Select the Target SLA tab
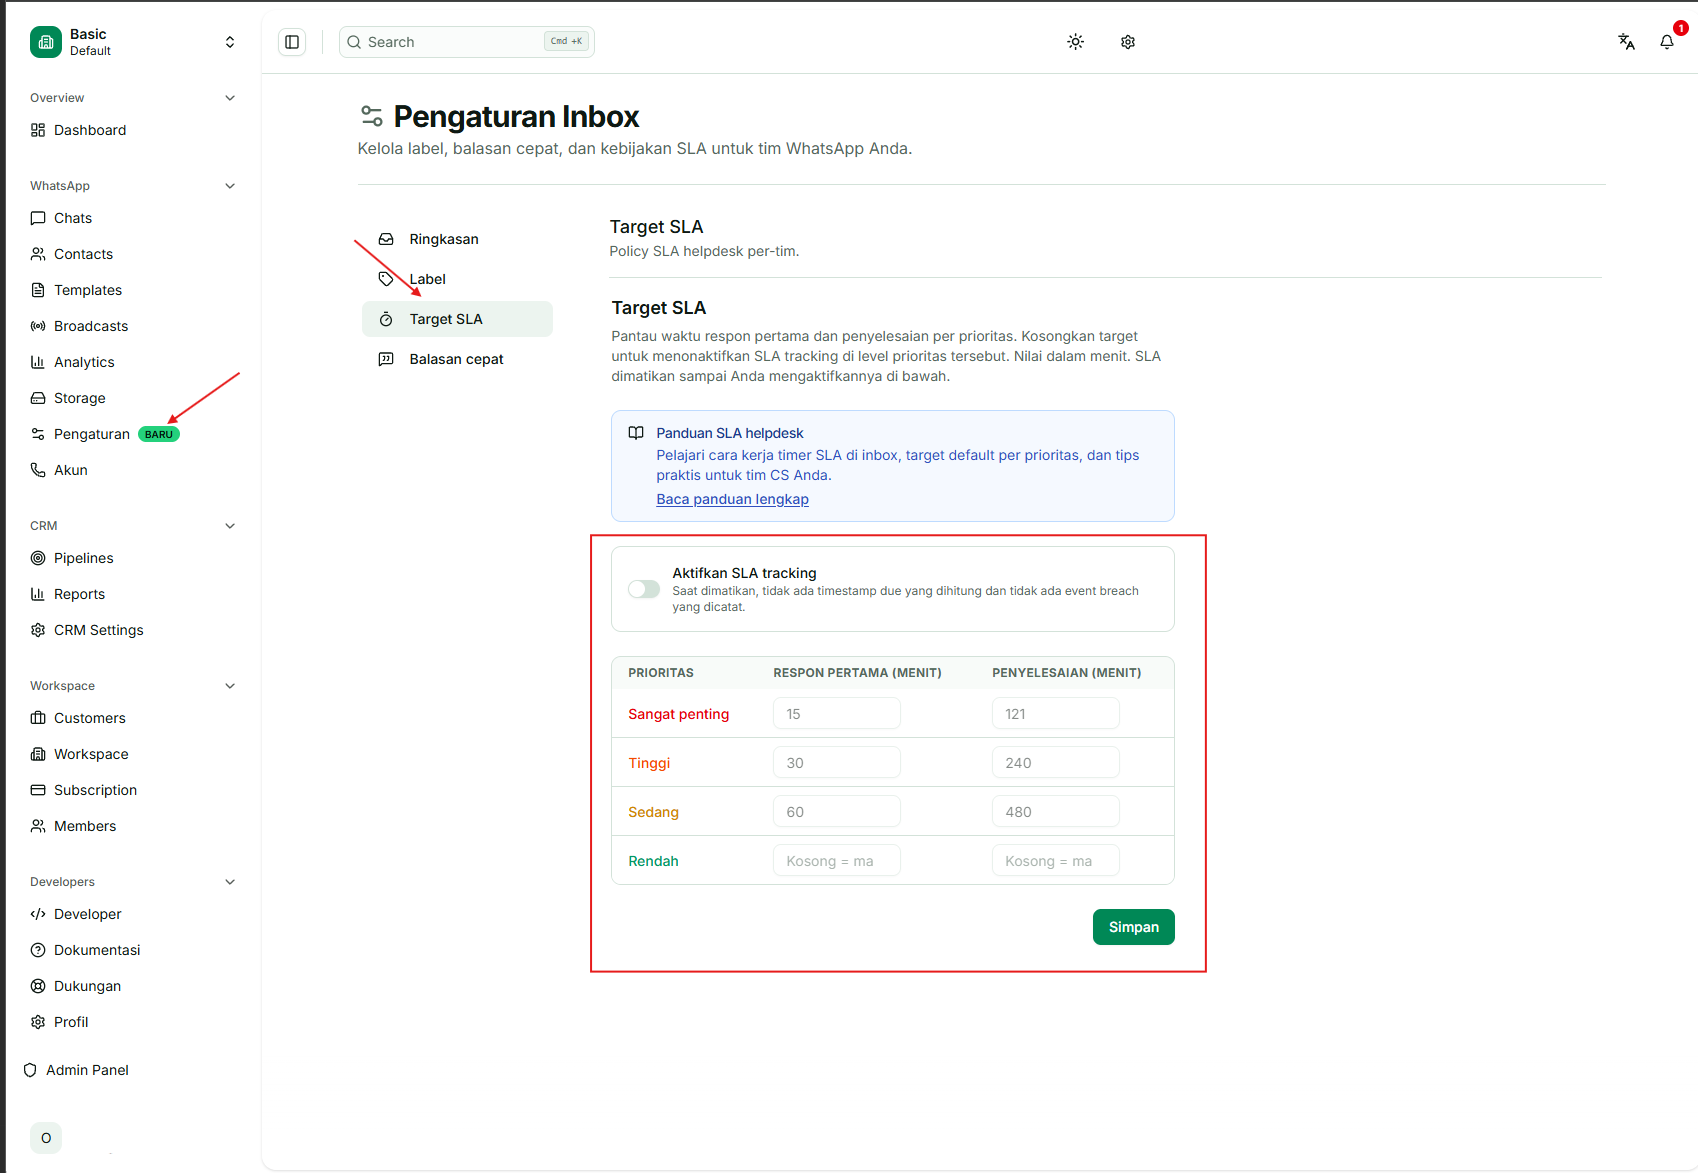This screenshot has width=1698, height=1173. [457, 319]
